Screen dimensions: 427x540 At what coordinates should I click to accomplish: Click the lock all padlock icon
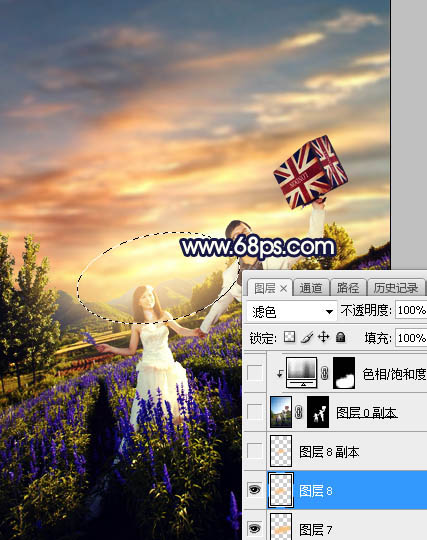pos(341,337)
